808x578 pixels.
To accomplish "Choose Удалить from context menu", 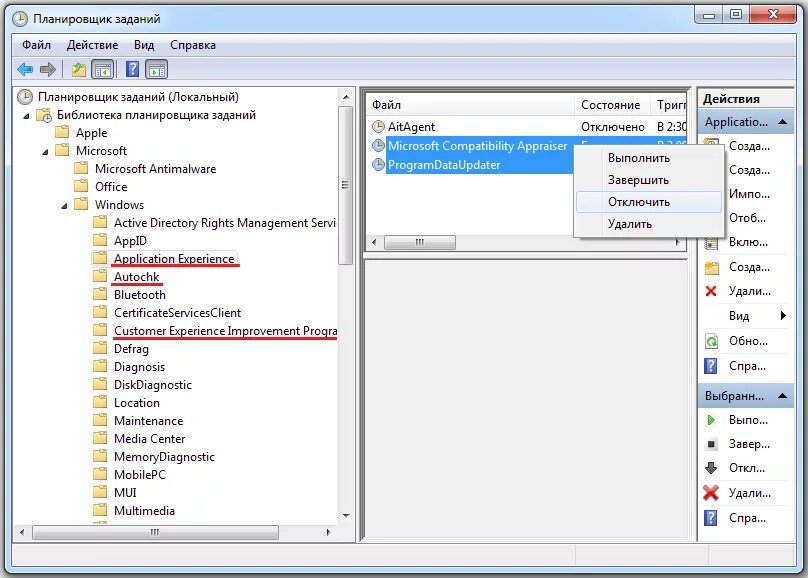I will [649, 224].
